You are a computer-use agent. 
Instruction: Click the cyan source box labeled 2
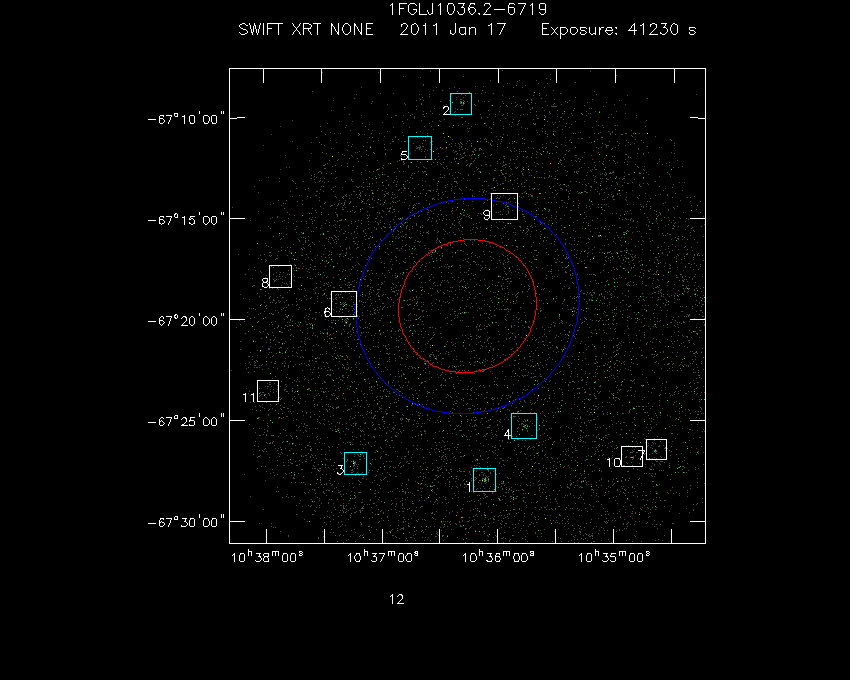pyautogui.click(x=461, y=104)
